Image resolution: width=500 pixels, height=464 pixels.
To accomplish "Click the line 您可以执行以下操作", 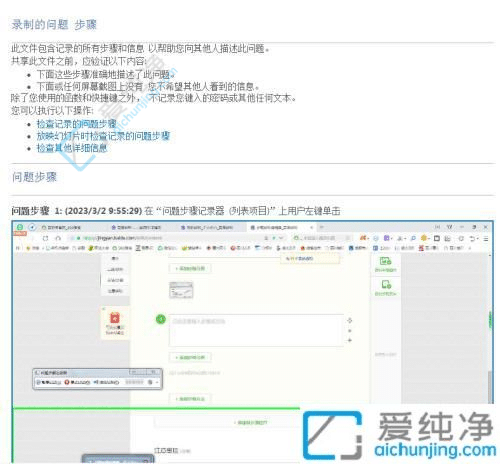I will pos(52,110).
